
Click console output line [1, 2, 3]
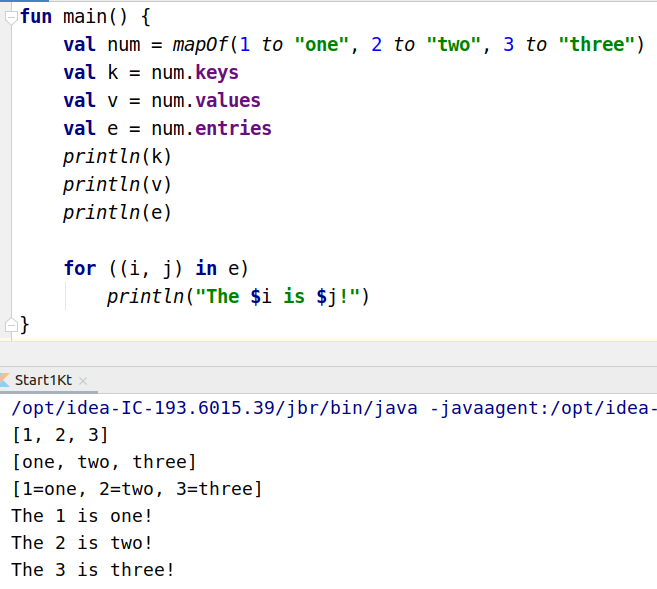[60, 435]
